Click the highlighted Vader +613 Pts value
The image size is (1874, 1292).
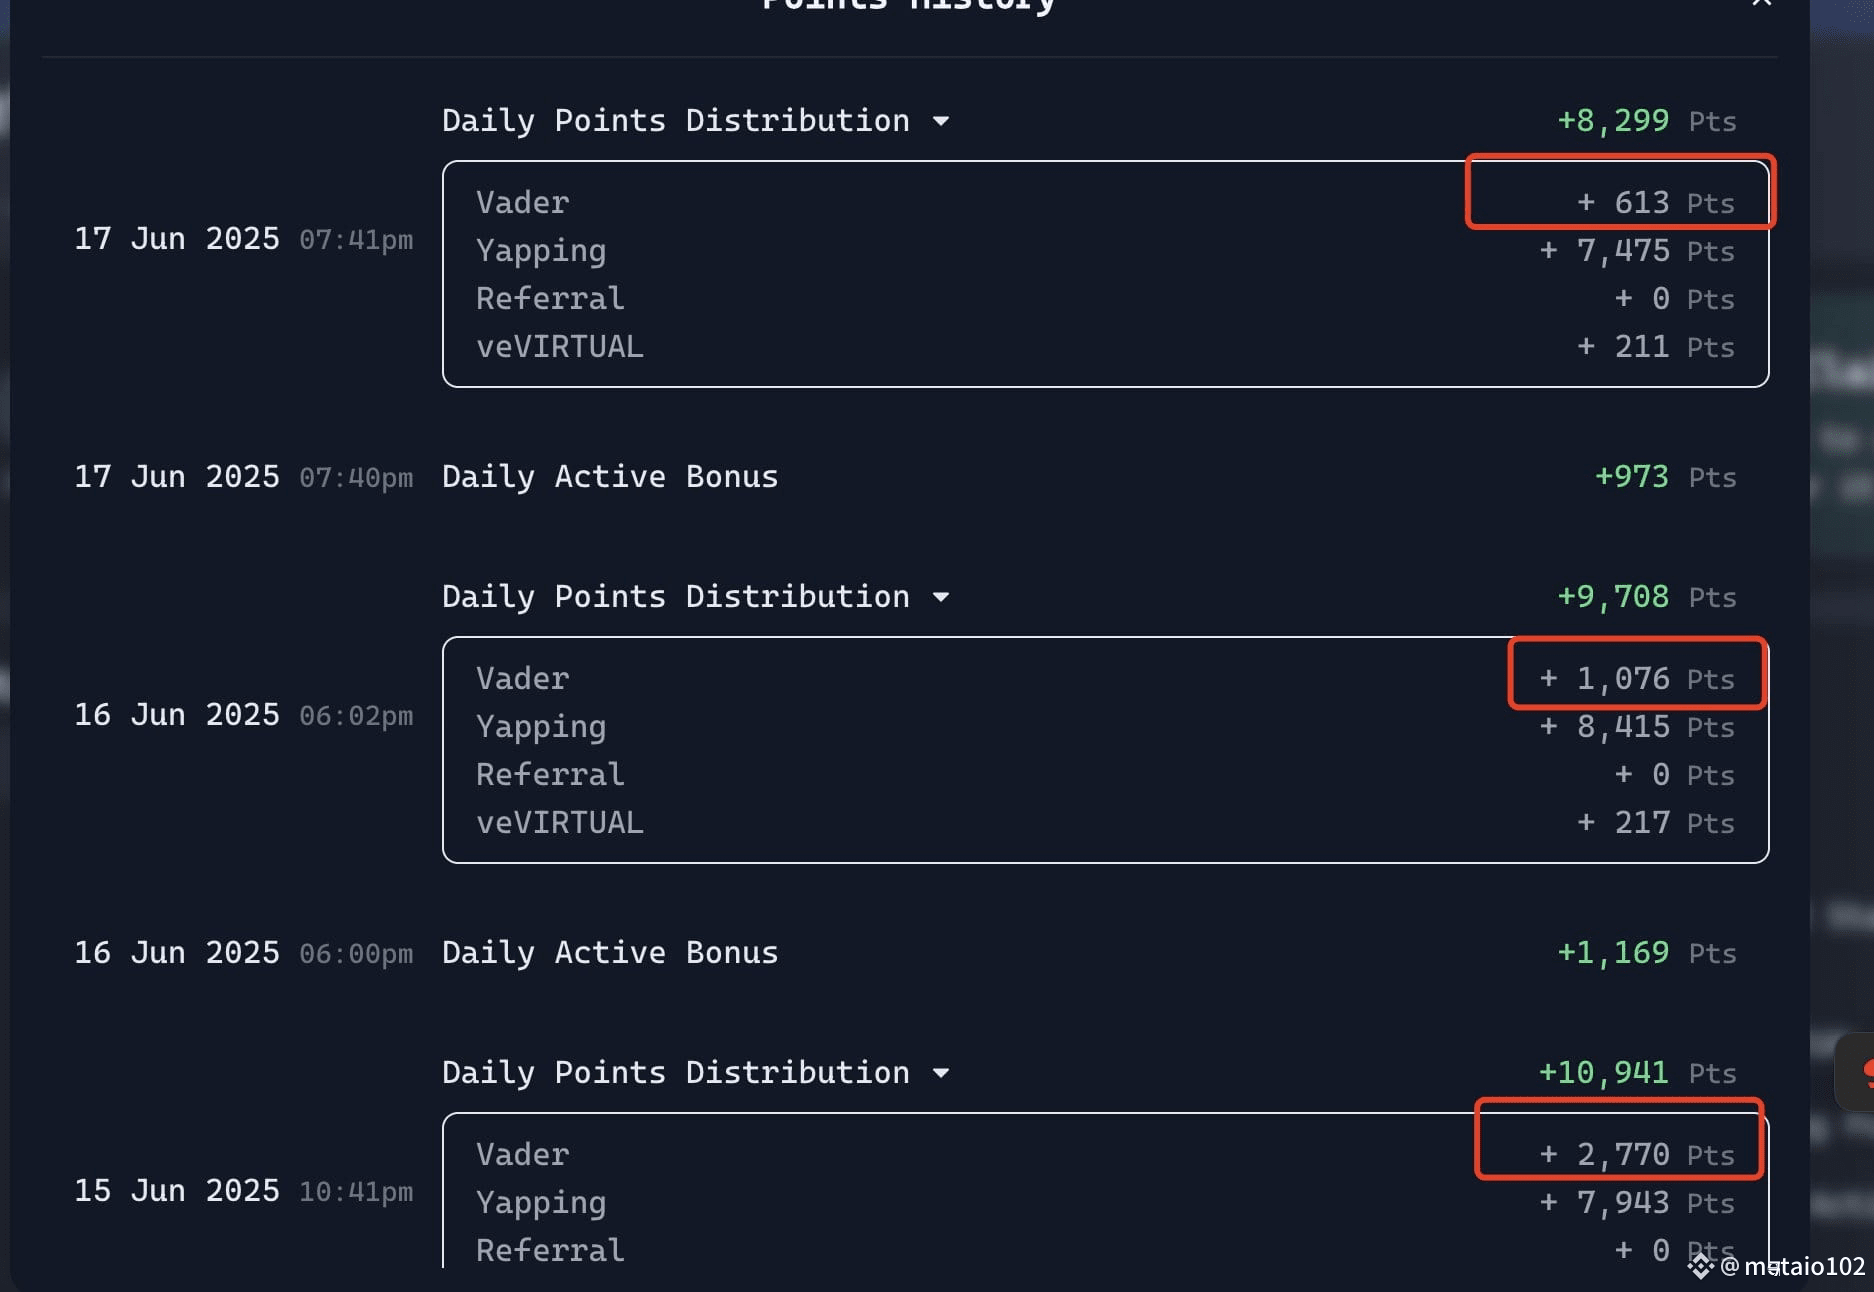click(x=1655, y=203)
